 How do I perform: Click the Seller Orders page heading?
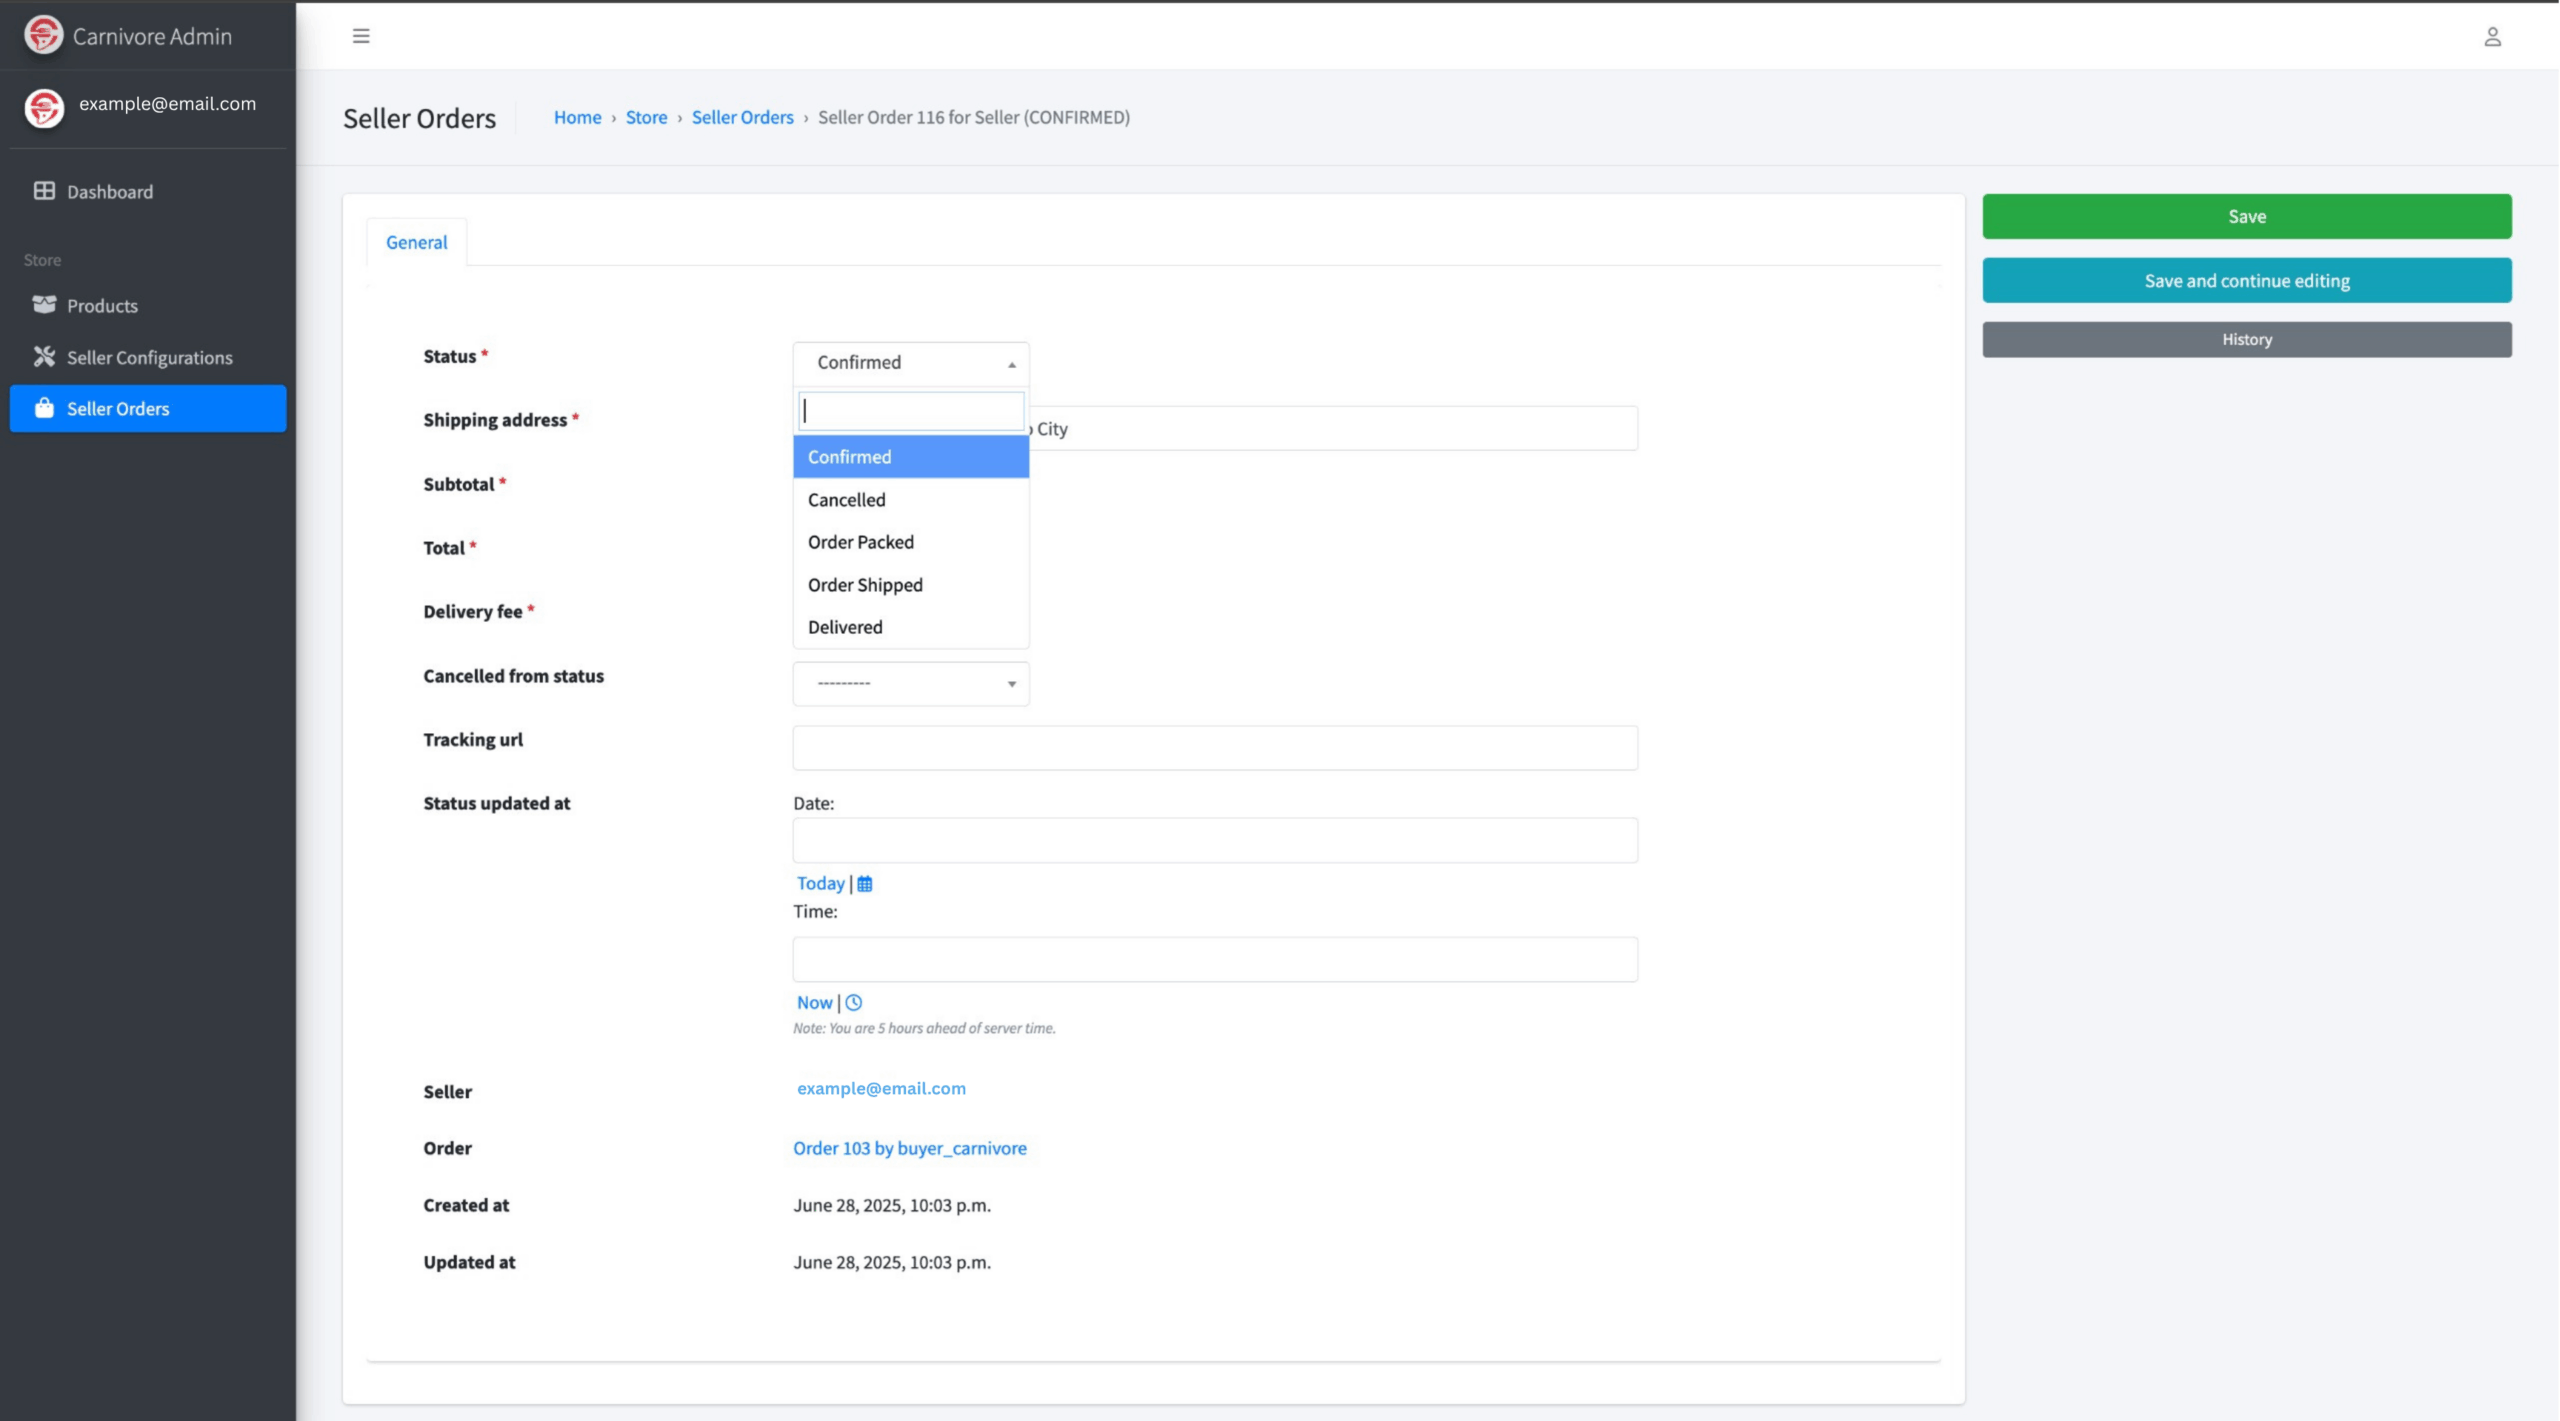coord(419,118)
